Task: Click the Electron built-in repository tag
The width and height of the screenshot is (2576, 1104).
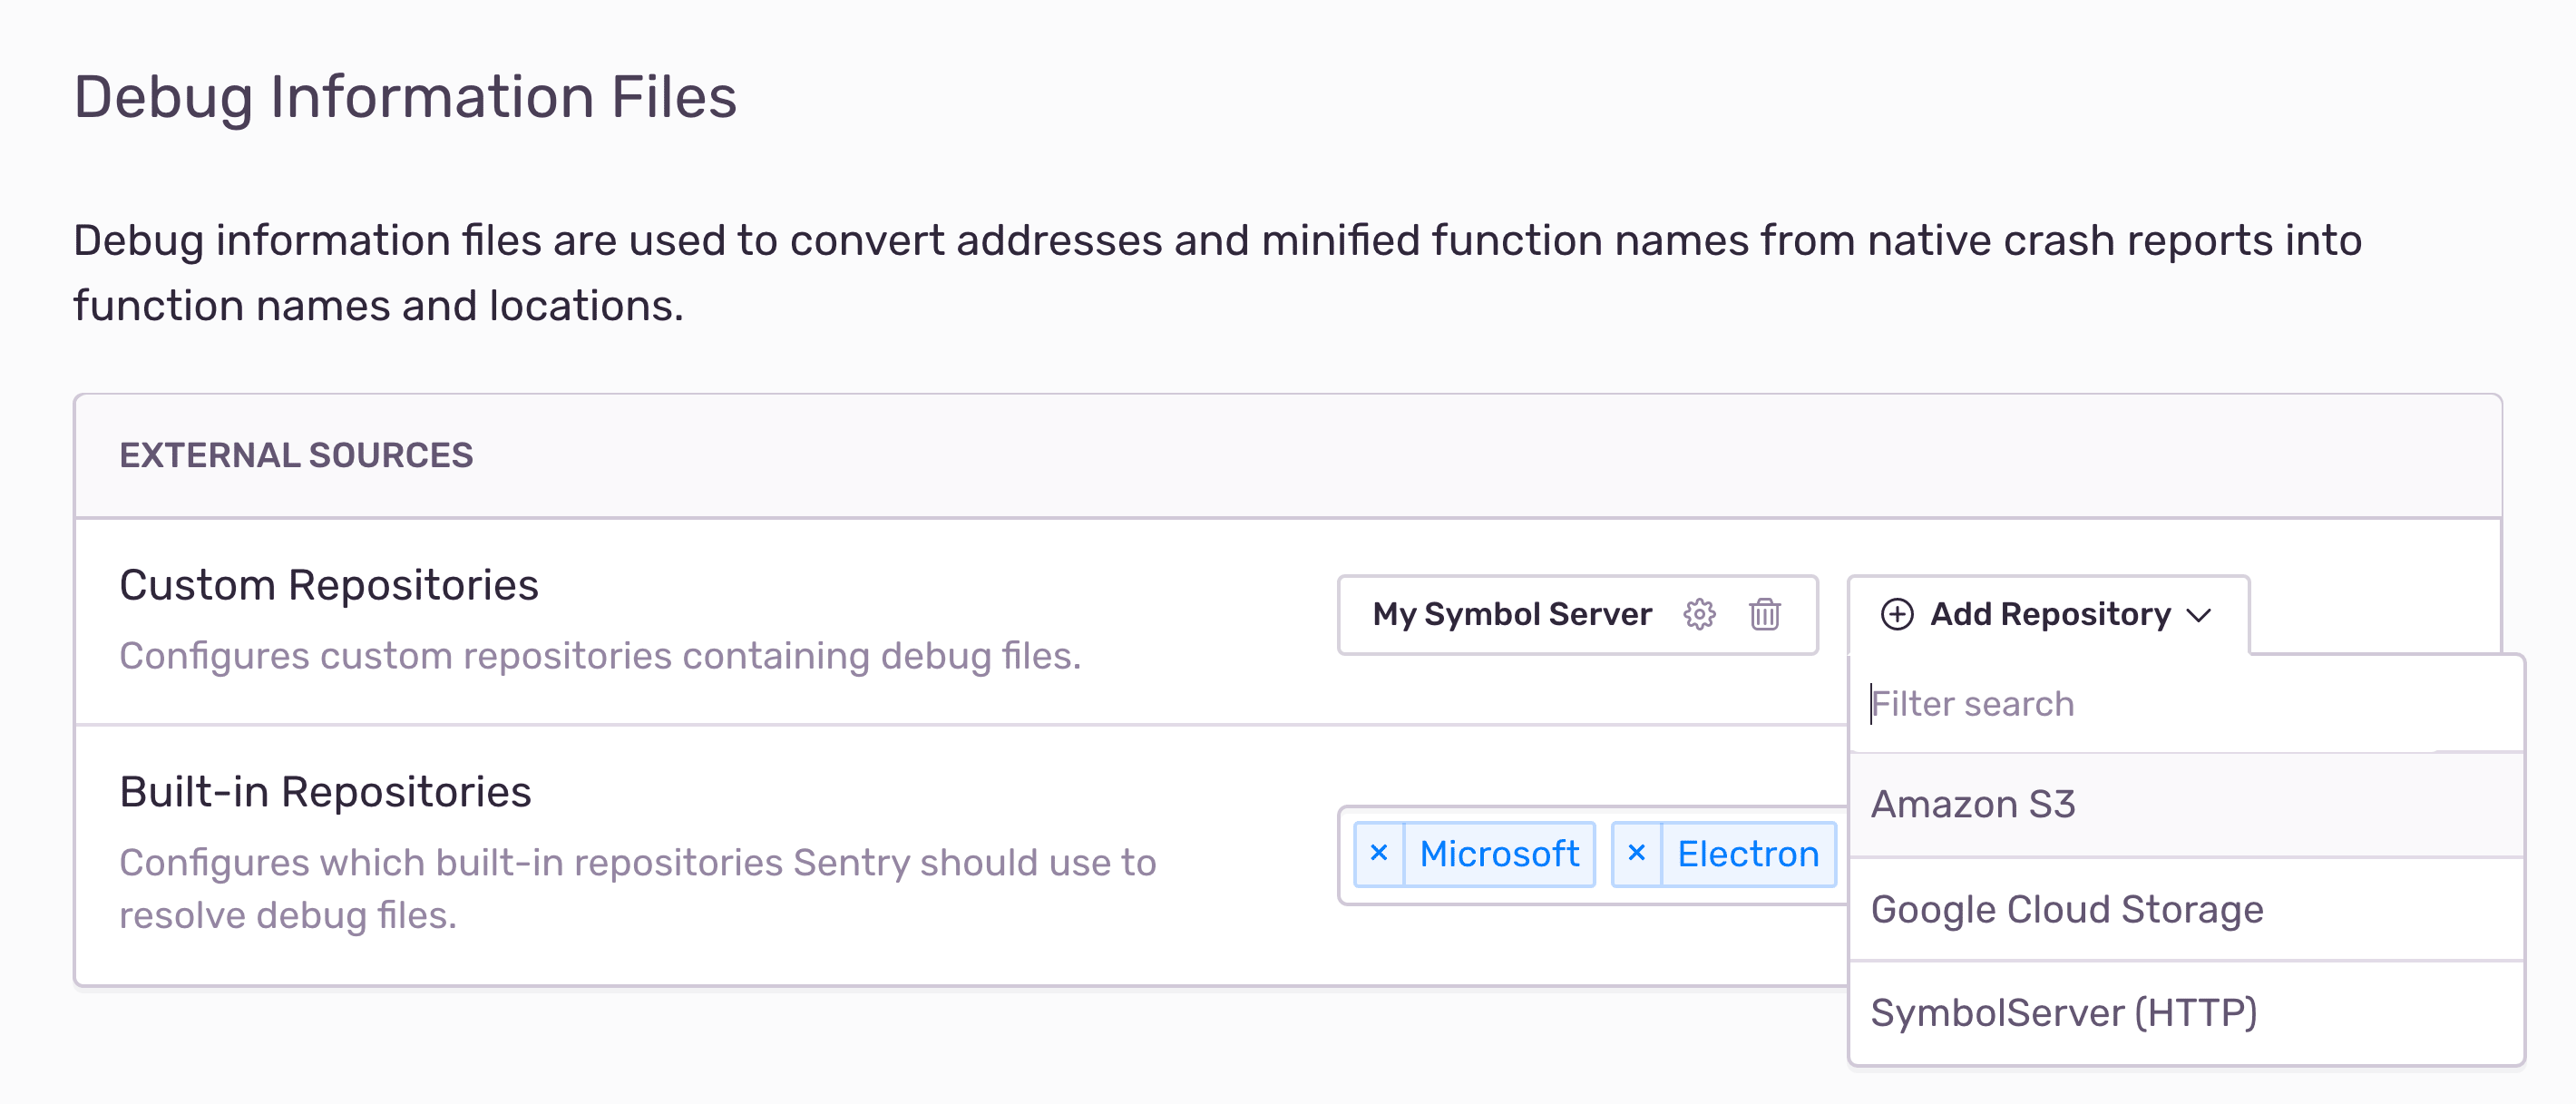Action: 1748,854
